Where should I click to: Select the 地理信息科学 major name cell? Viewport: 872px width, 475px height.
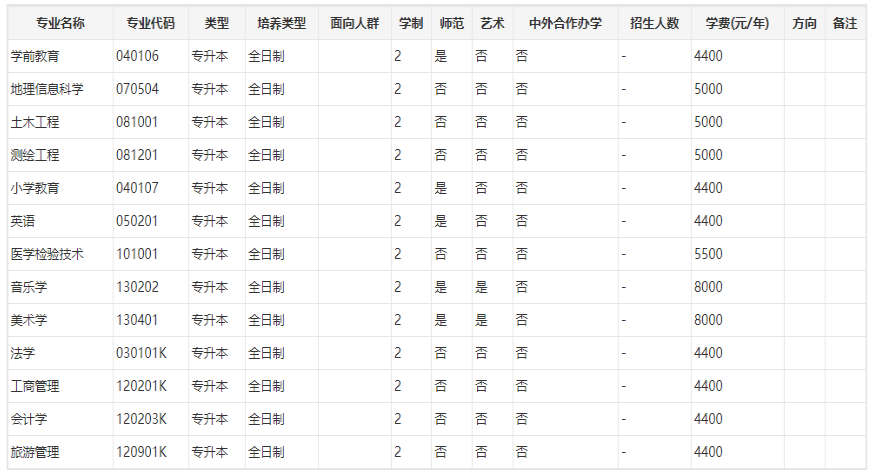coord(47,89)
